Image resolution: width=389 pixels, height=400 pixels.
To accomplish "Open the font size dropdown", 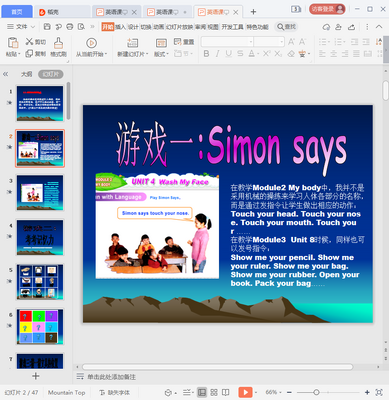I will tap(282, 42).
